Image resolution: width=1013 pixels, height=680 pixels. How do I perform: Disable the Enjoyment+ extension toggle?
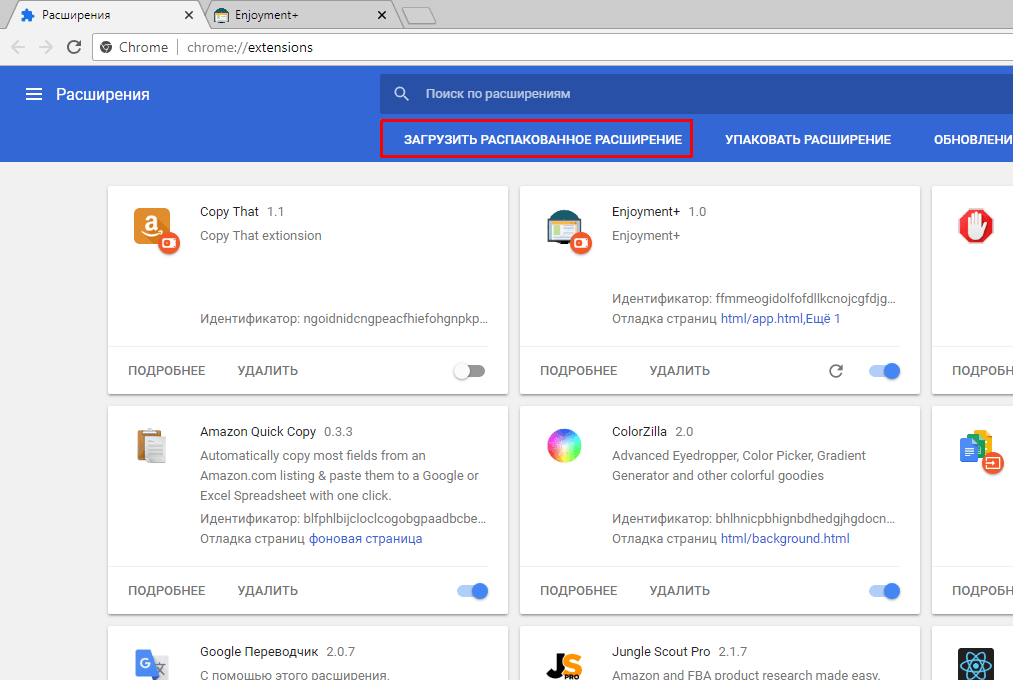tap(884, 371)
